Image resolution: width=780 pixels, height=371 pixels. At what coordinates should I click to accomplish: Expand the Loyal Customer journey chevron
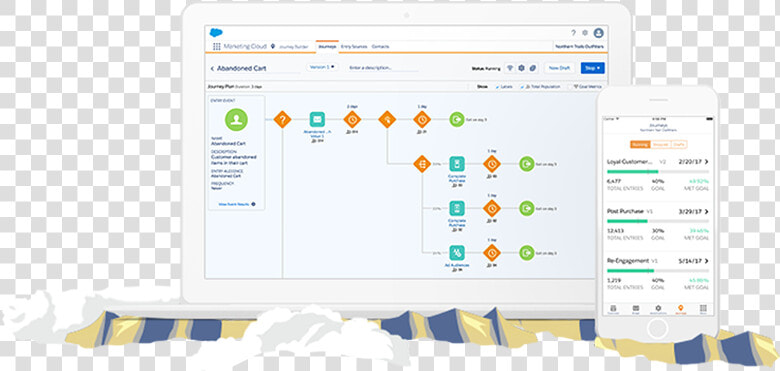pos(706,162)
